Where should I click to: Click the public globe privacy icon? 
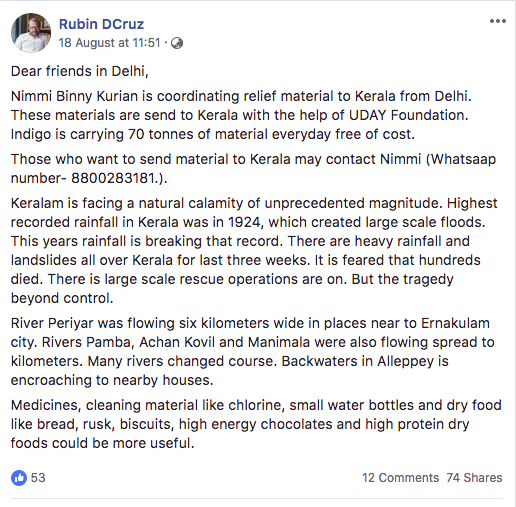tap(177, 43)
